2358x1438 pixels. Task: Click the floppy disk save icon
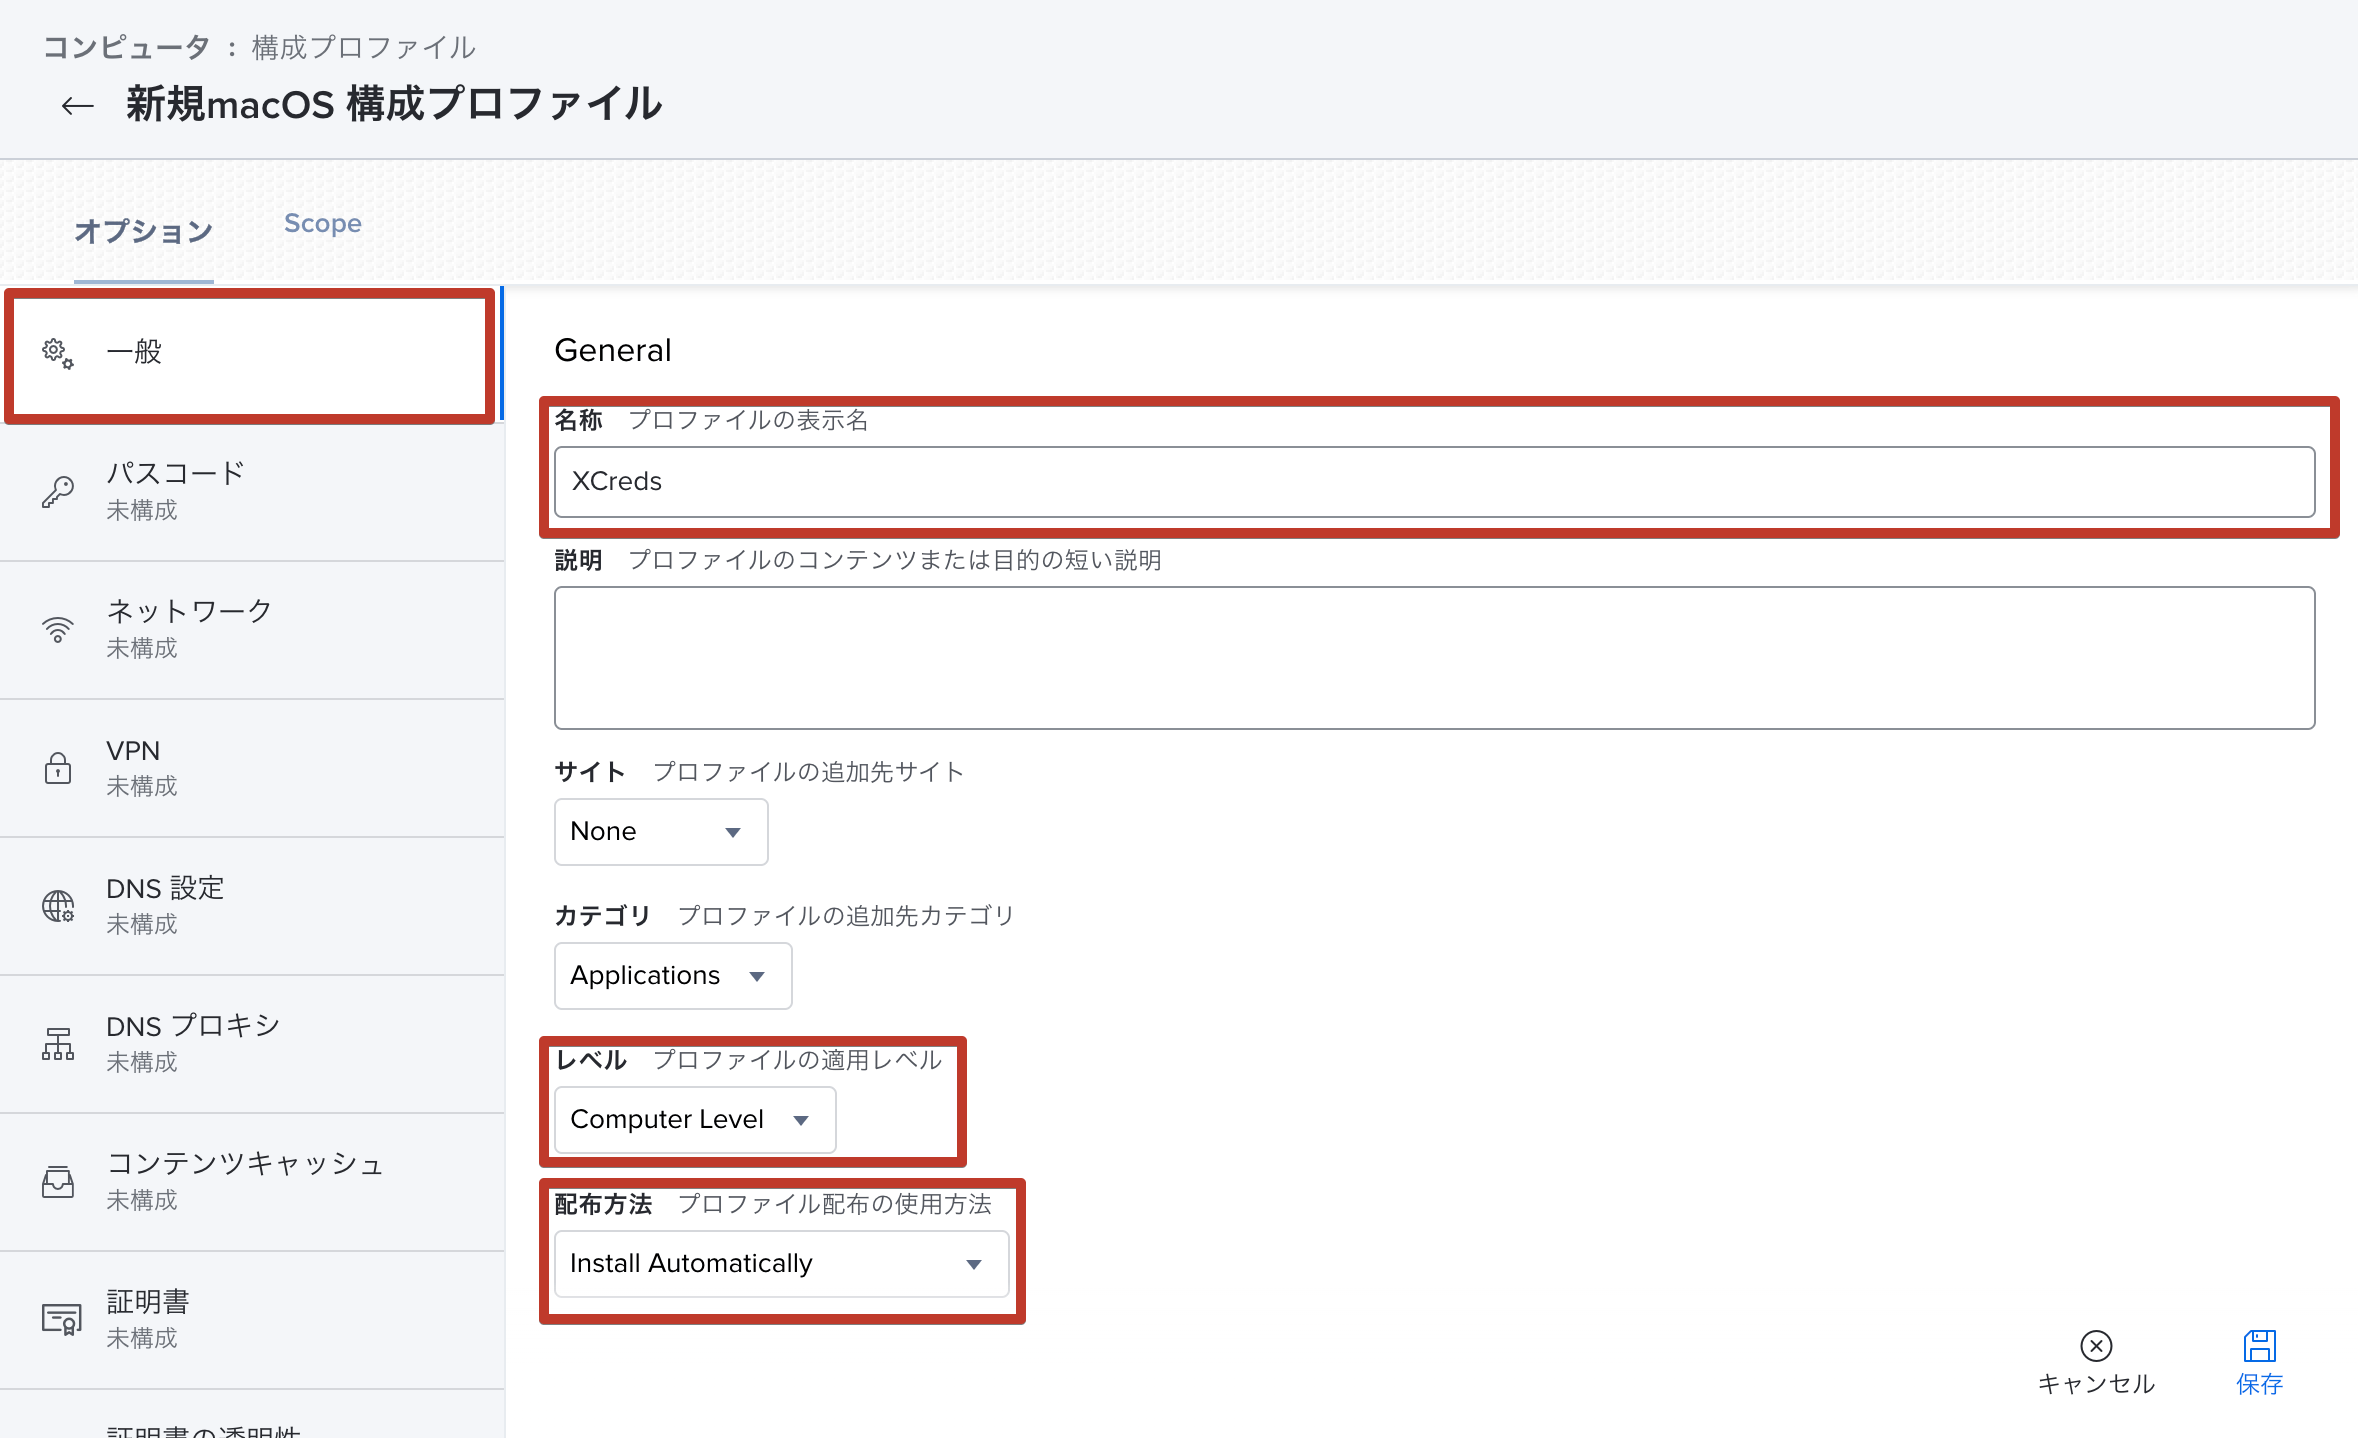click(2259, 1346)
